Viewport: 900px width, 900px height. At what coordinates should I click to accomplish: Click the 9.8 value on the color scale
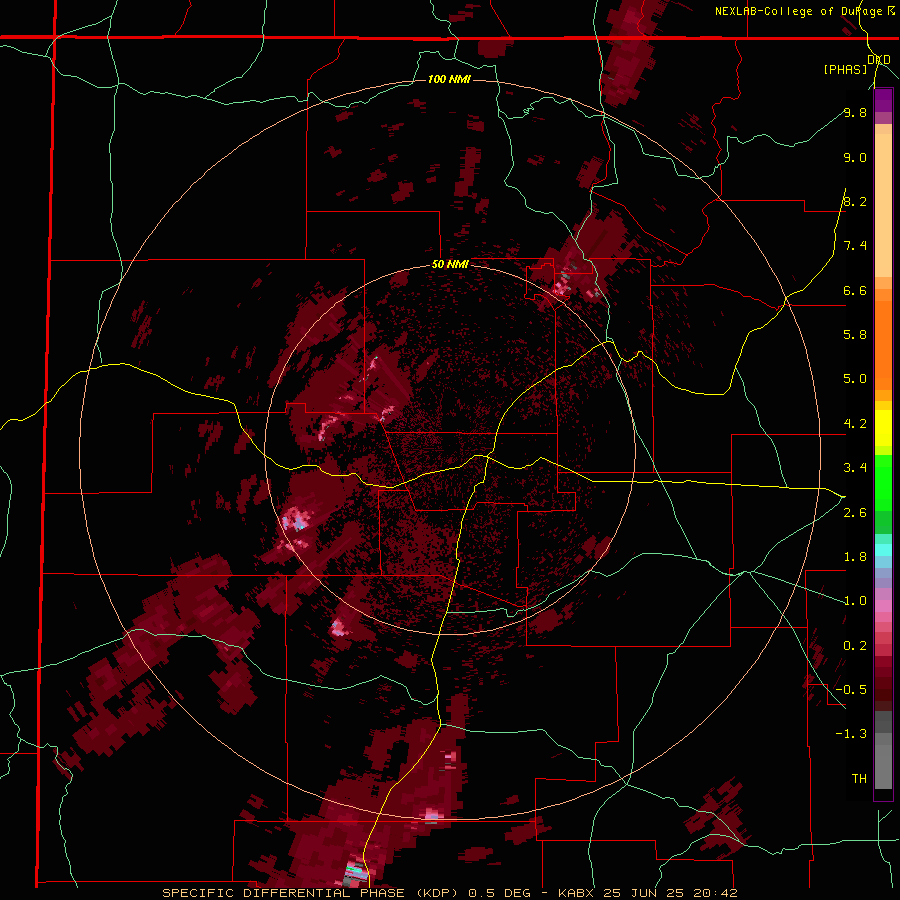click(855, 112)
